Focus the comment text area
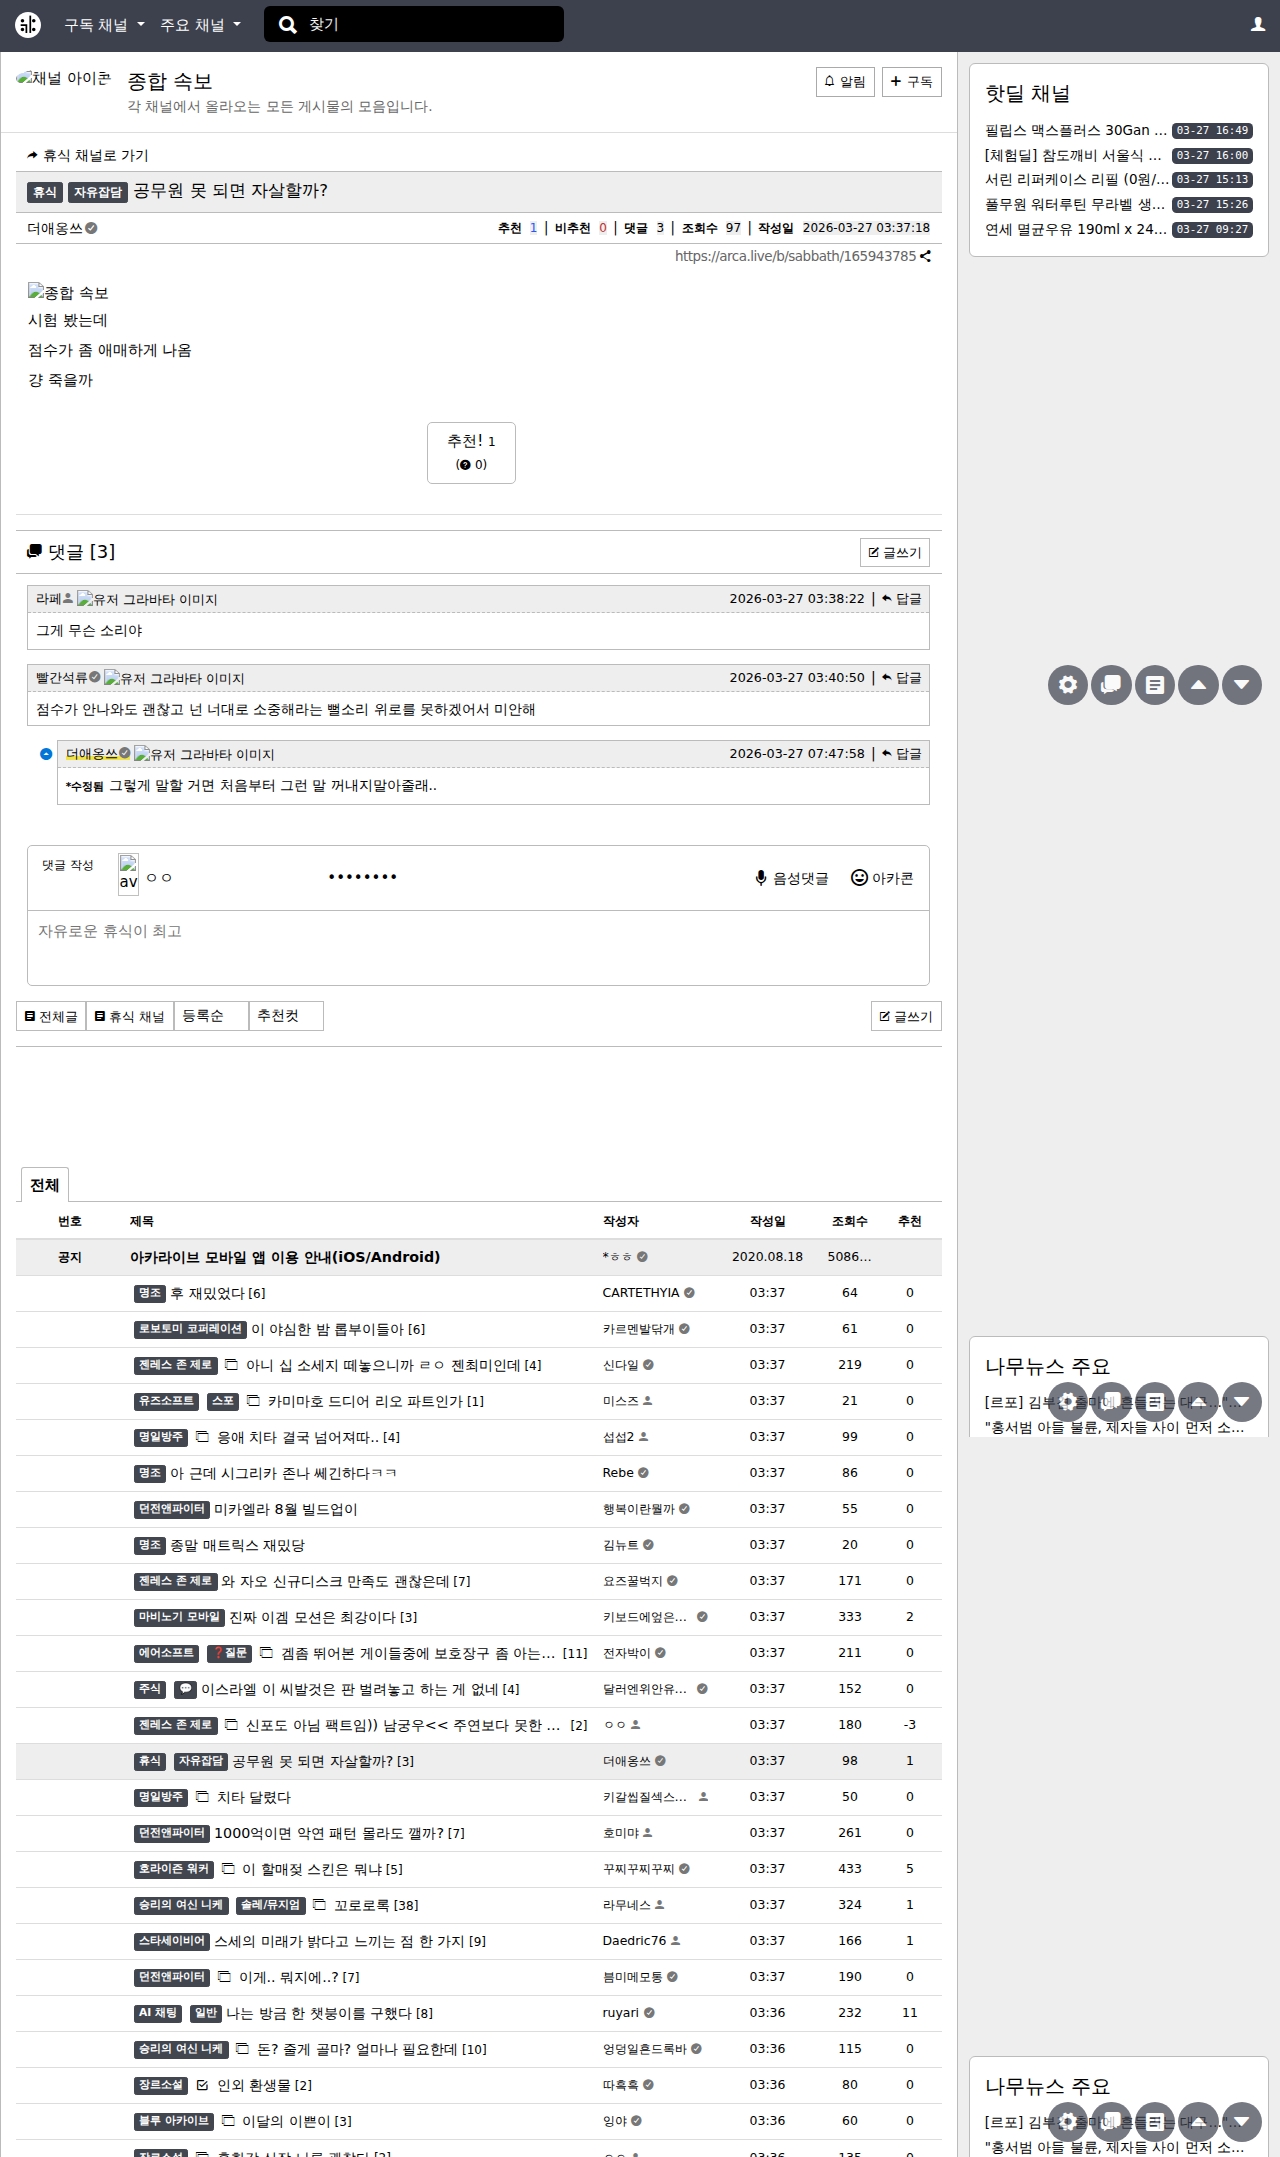Screen dimensions: 1280x2157 478,947
